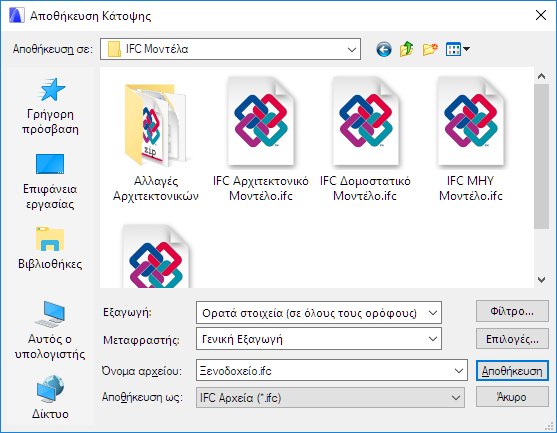
Task: Click the Άκυρο button
Action: 512,397
